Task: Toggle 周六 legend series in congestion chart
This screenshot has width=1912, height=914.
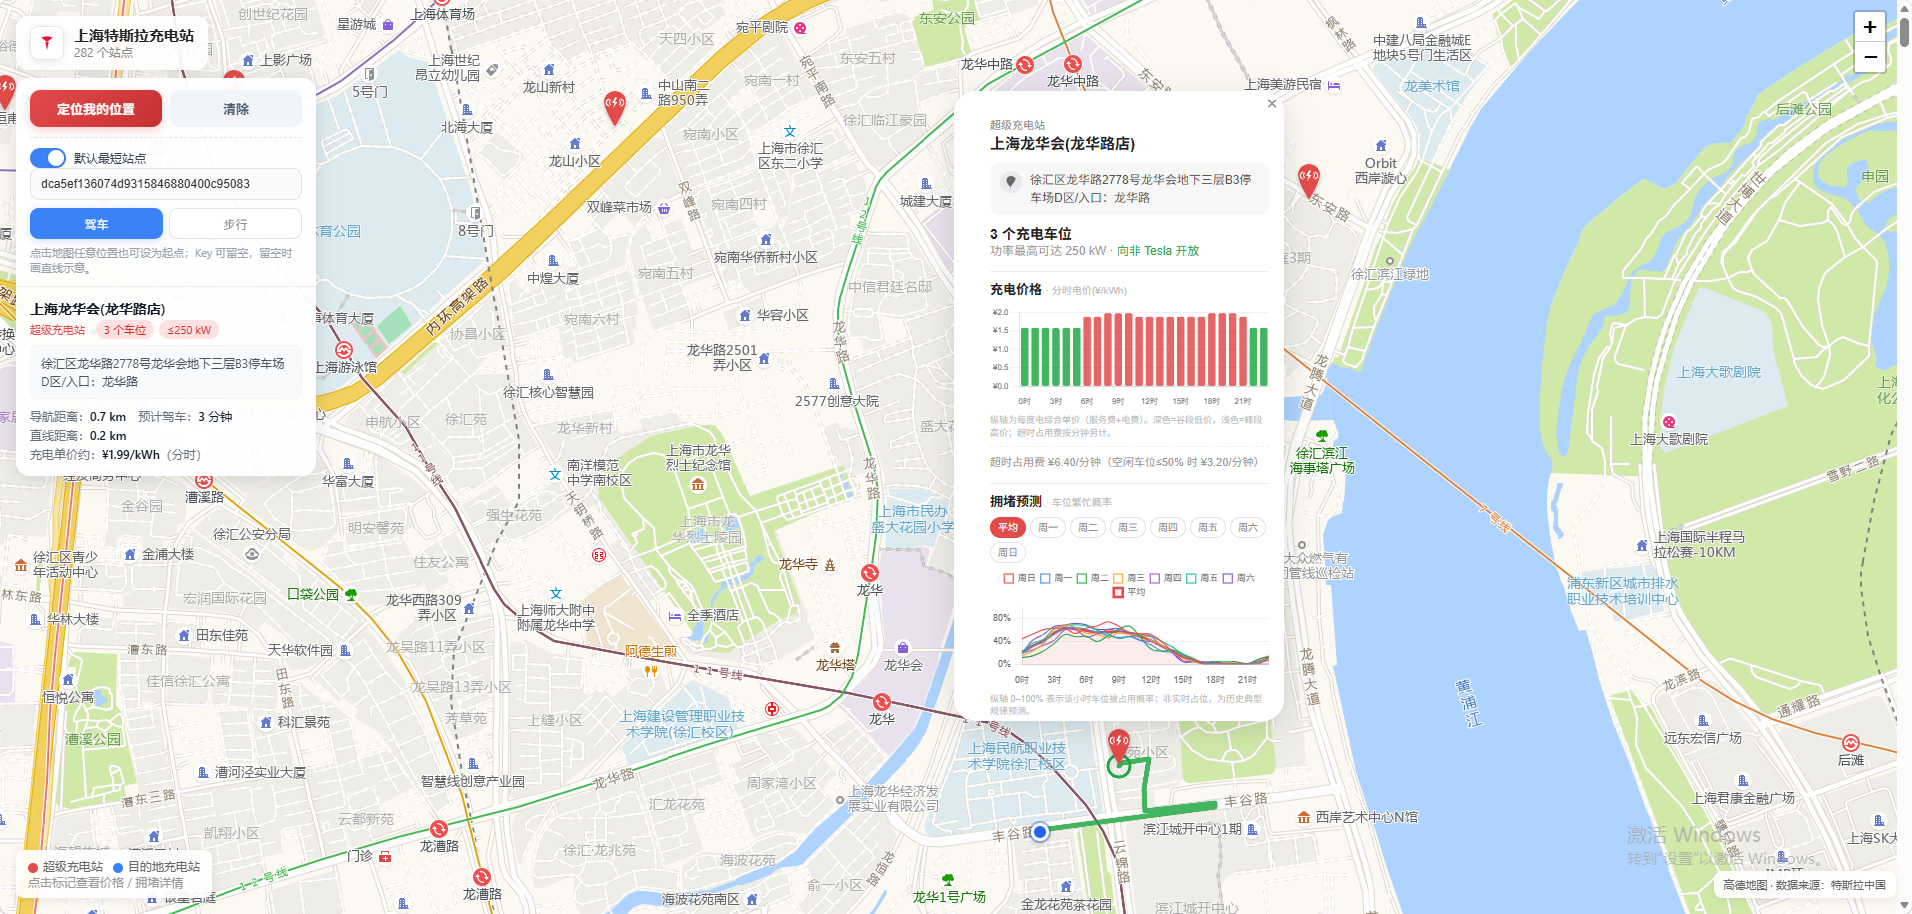Action: (1238, 578)
